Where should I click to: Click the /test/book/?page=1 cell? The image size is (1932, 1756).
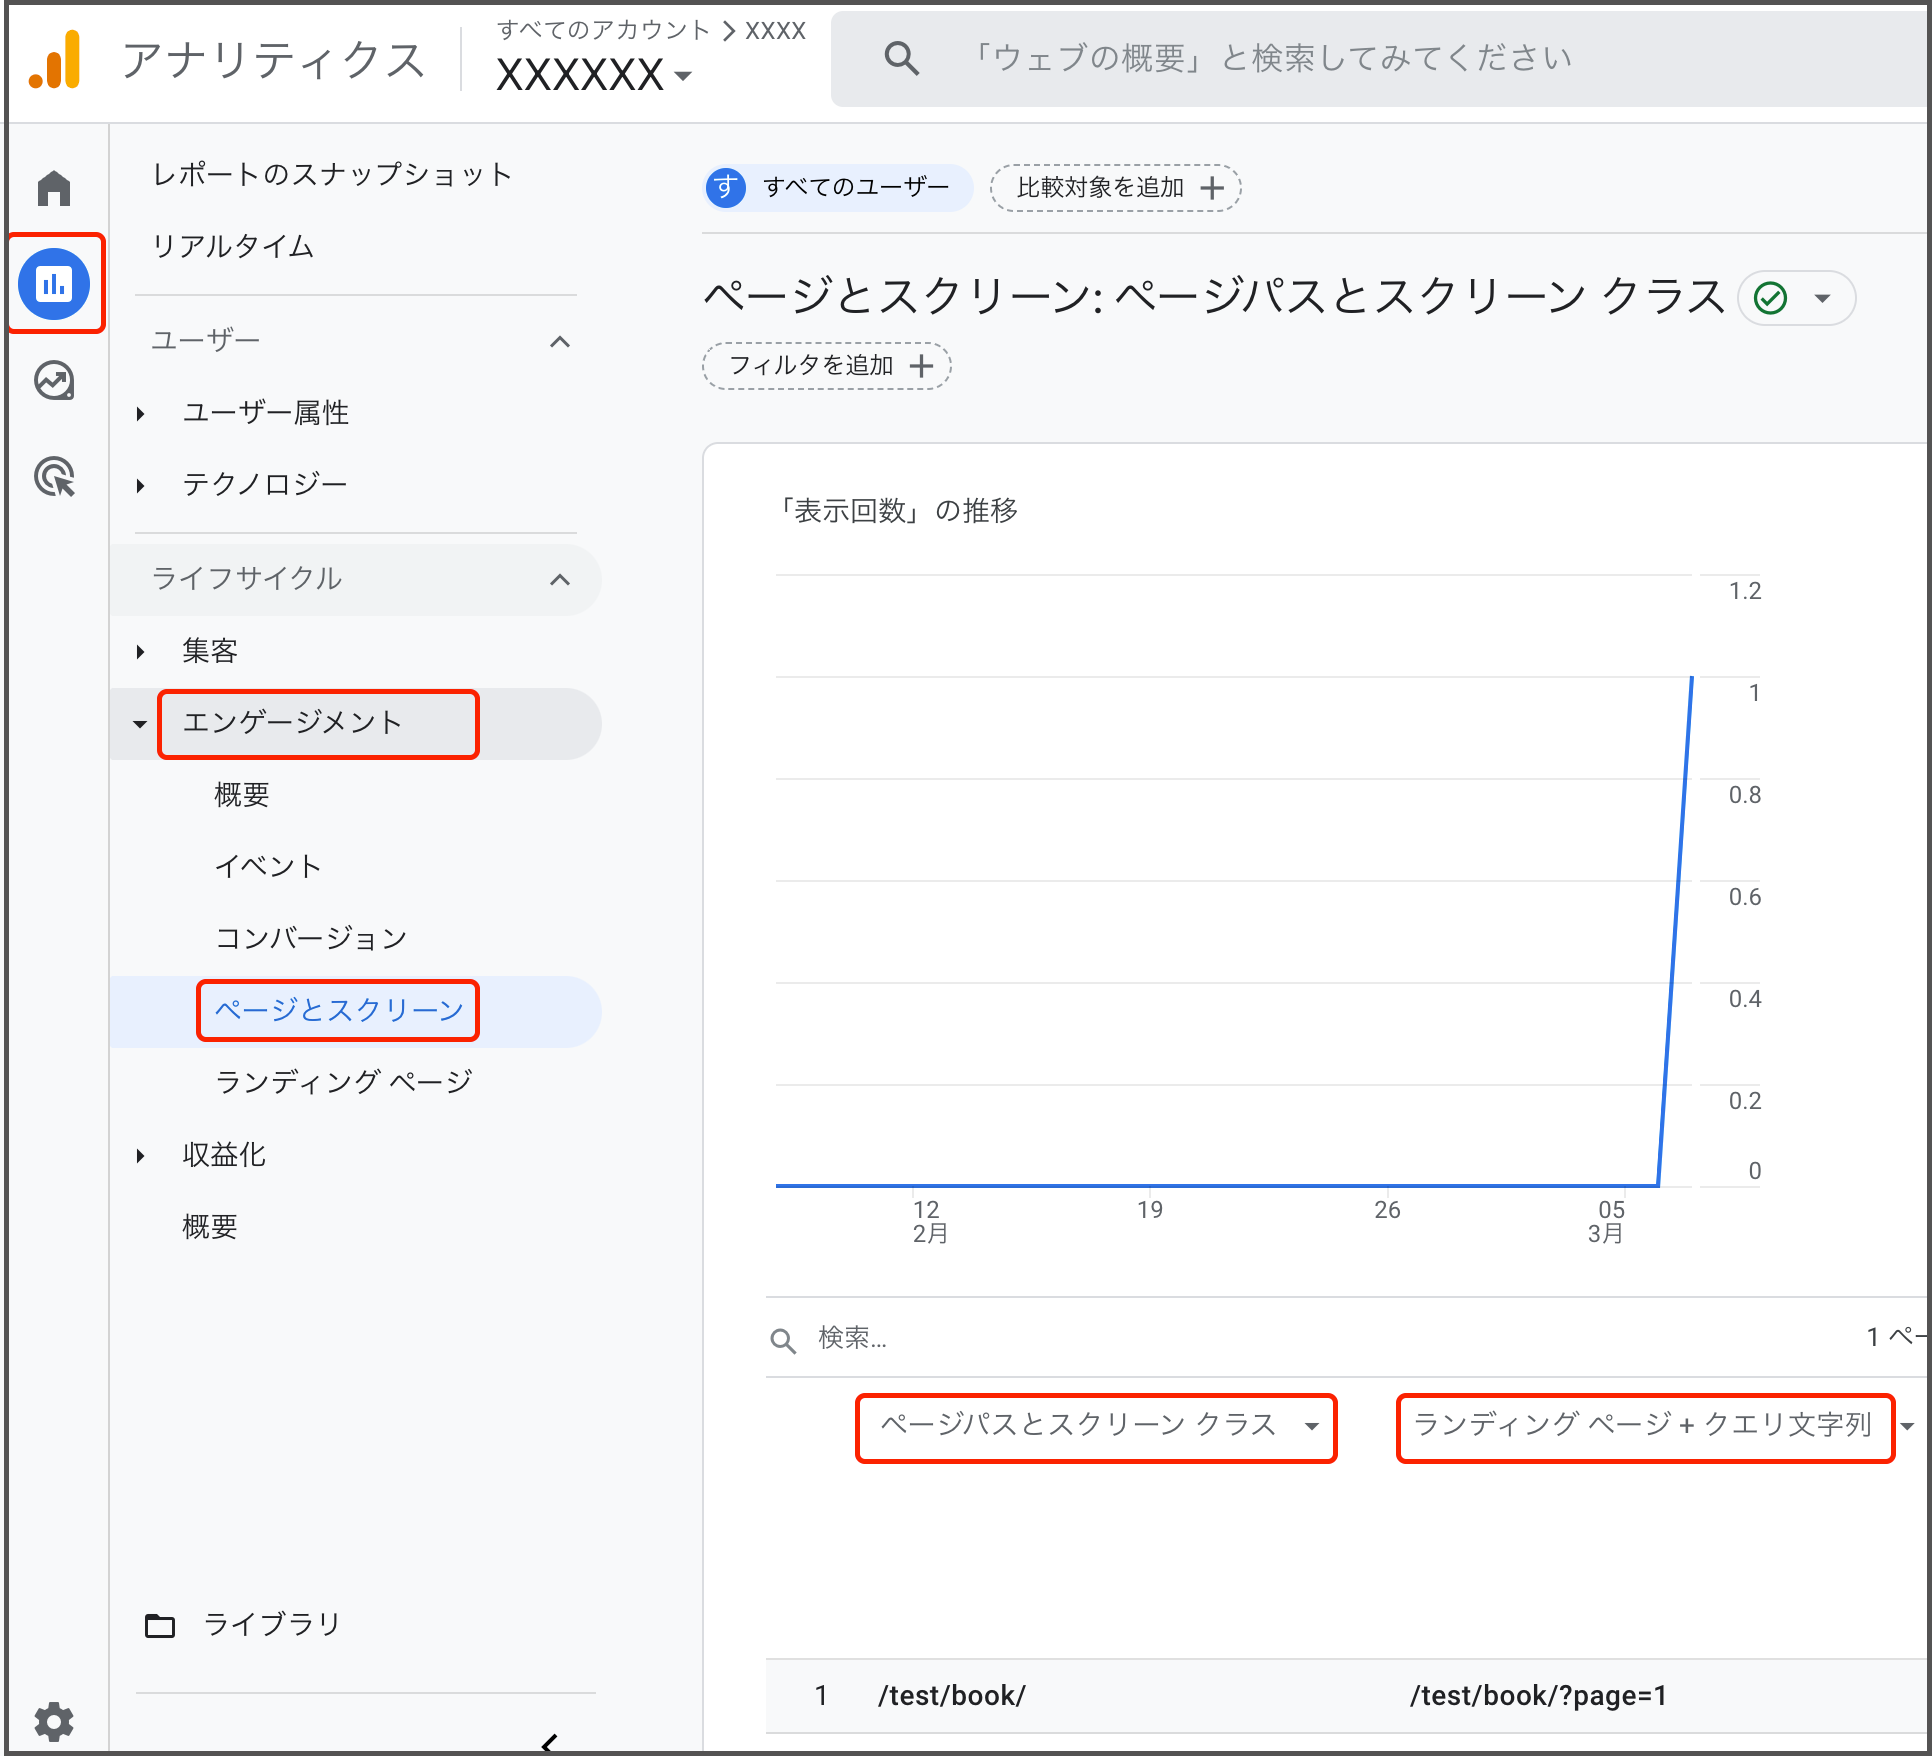(x=1538, y=1696)
